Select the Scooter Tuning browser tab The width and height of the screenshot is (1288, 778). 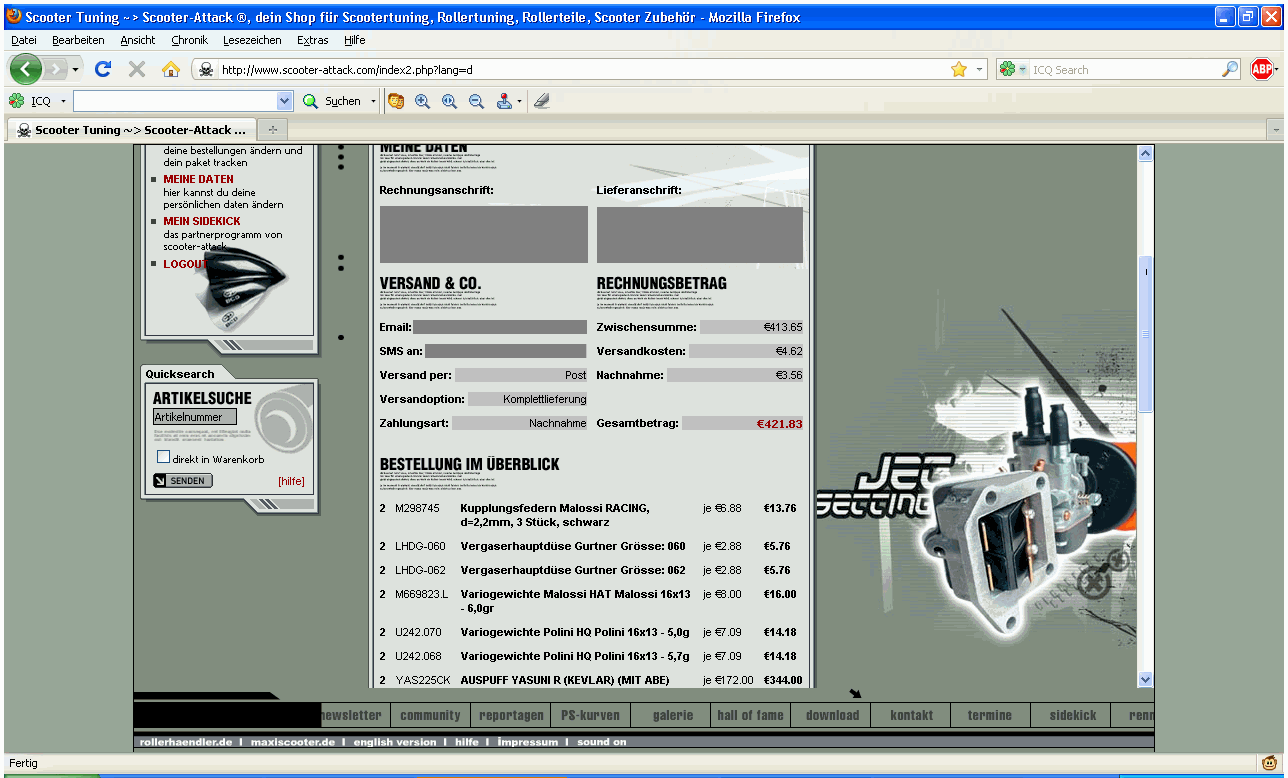coord(131,130)
